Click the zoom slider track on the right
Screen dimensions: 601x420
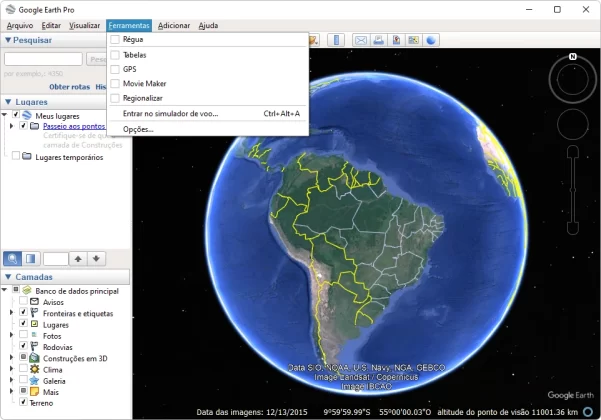[x=573, y=189]
